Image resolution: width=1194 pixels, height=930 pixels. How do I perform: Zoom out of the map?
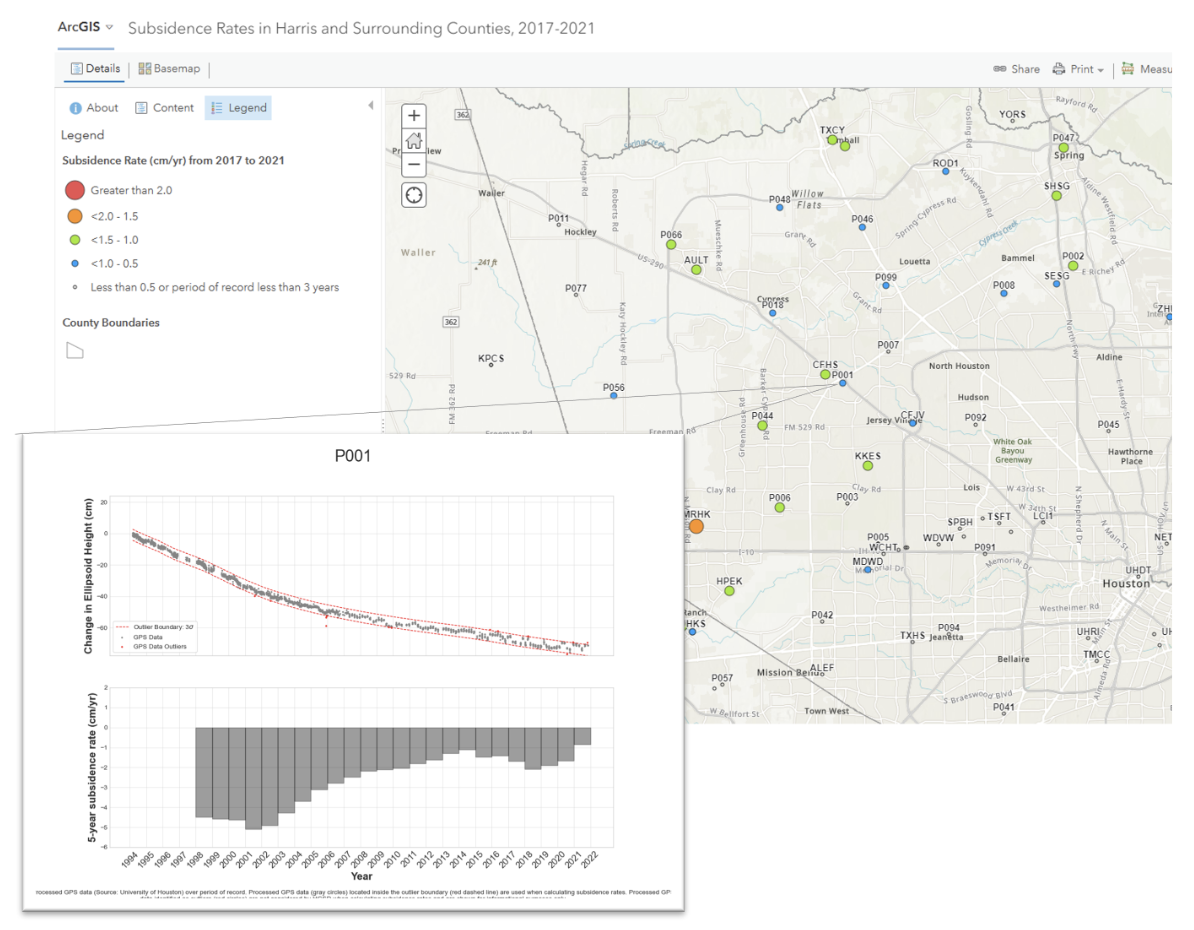(x=413, y=165)
